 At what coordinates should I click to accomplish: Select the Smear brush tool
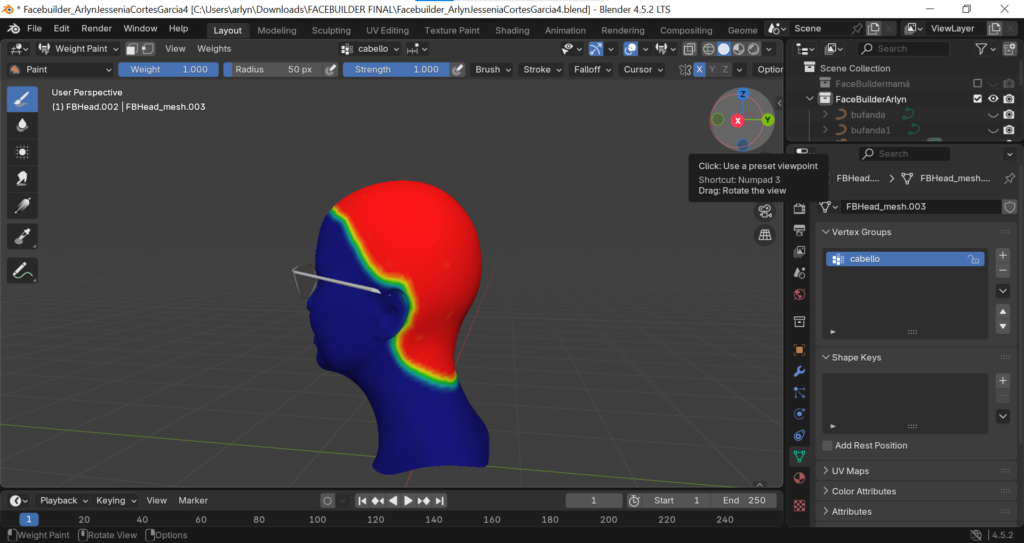click(22, 179)
